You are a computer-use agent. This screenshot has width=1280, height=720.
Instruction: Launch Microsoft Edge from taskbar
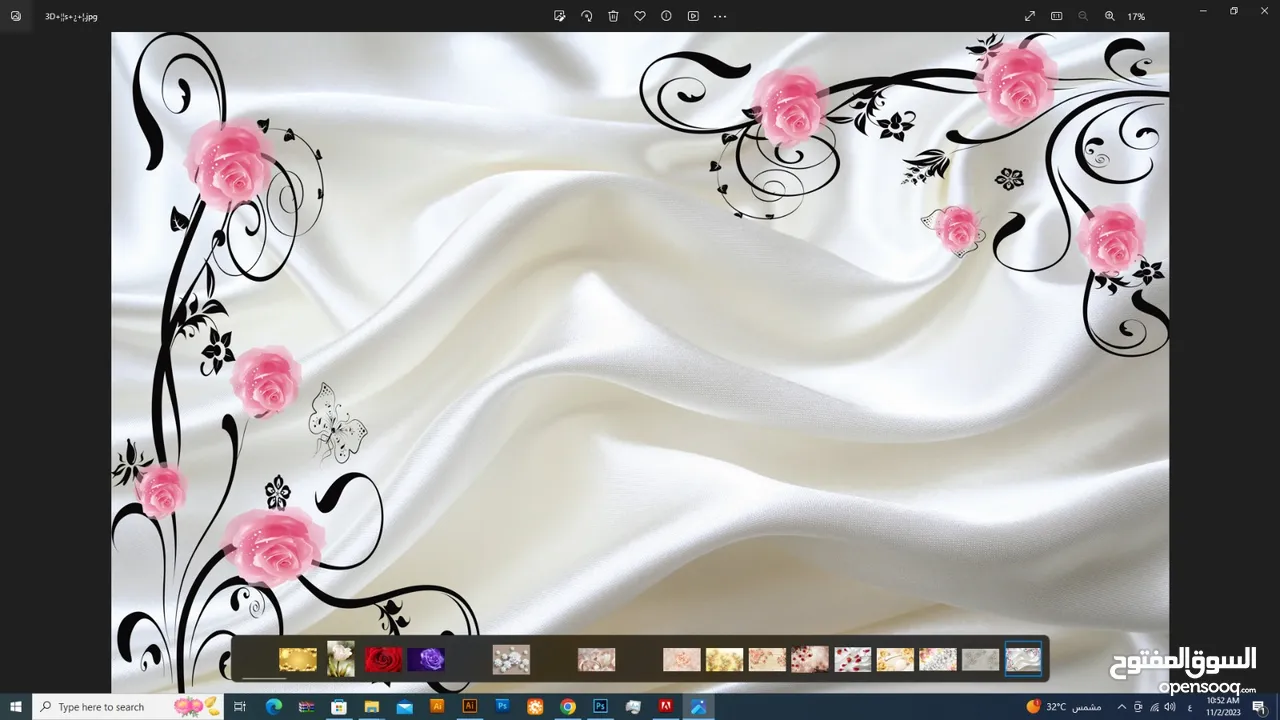tap(273, 707)
